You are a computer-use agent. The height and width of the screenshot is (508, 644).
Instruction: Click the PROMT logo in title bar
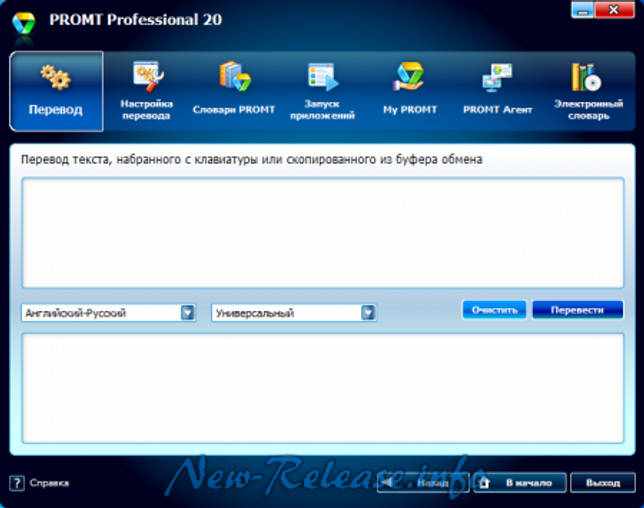[x=23, y=23]
